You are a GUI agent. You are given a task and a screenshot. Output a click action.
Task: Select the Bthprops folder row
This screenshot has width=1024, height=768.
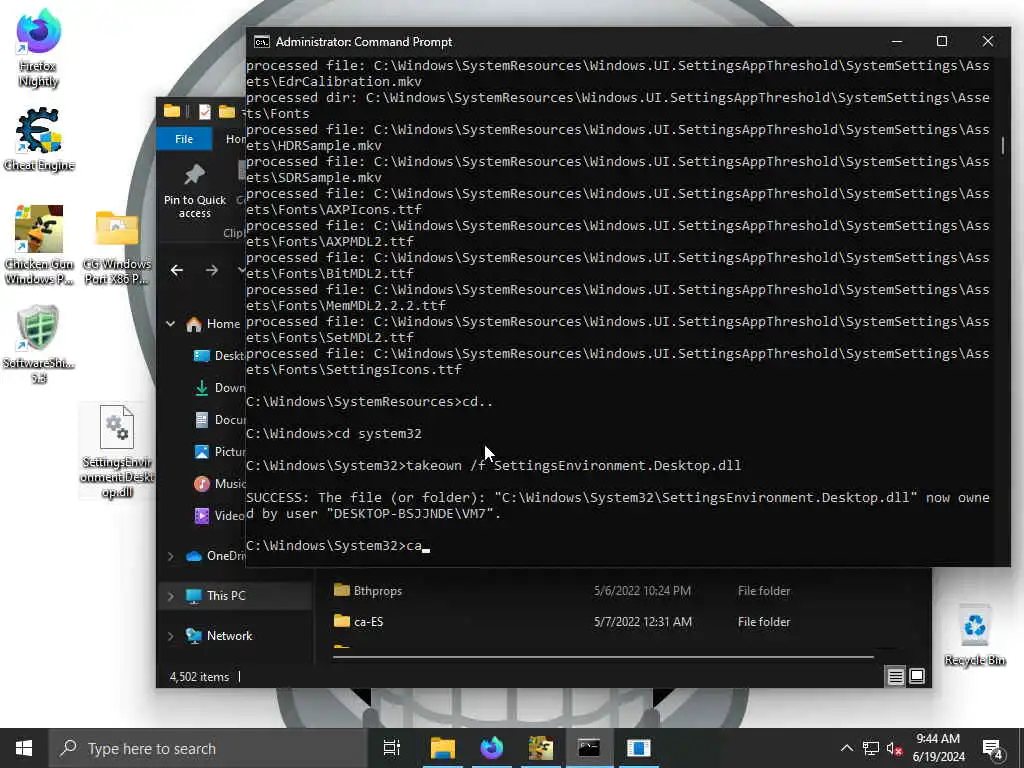click(601, 591)
